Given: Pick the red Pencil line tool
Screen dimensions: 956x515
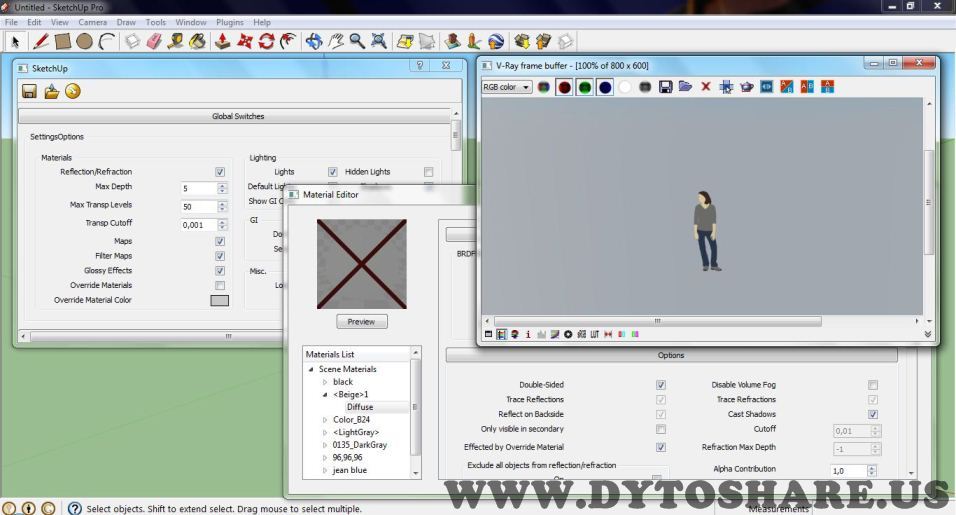Looking at the screenshot, I should pos(40,41).
